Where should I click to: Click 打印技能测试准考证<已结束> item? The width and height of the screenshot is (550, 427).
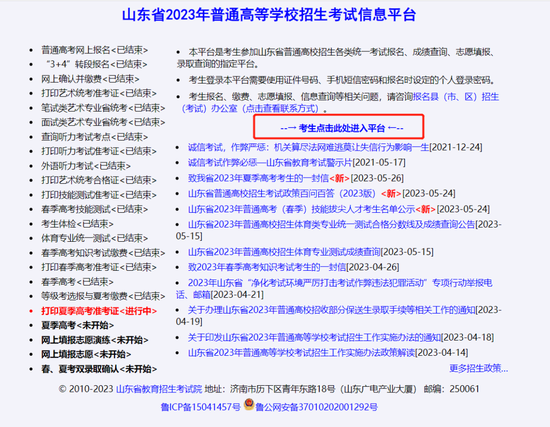click(99, 195)
